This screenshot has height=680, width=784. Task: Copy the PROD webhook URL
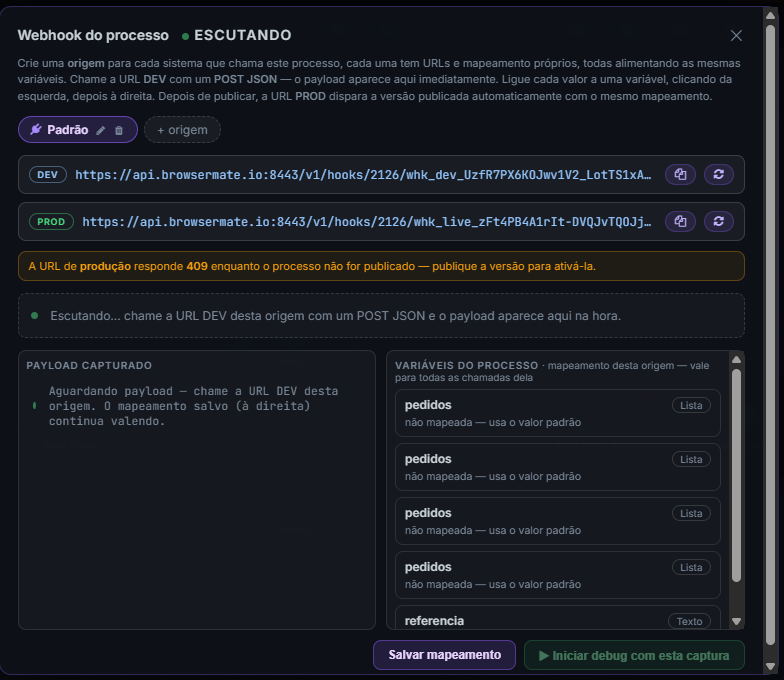pyautogui.click(x=680, y=222)
